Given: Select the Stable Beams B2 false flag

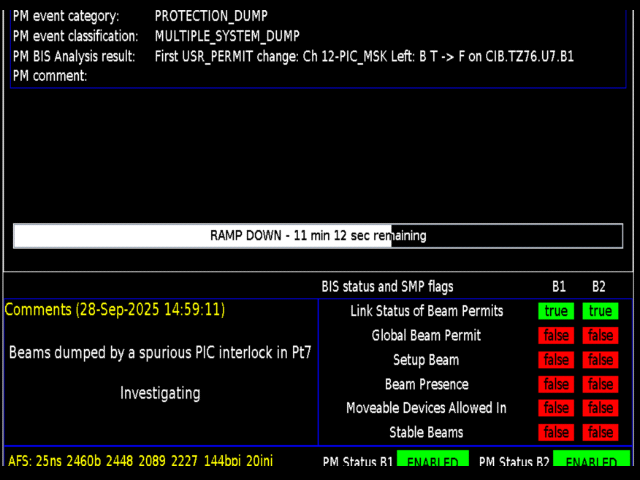Looking at the screenshot, I should [x=600, y=432].
